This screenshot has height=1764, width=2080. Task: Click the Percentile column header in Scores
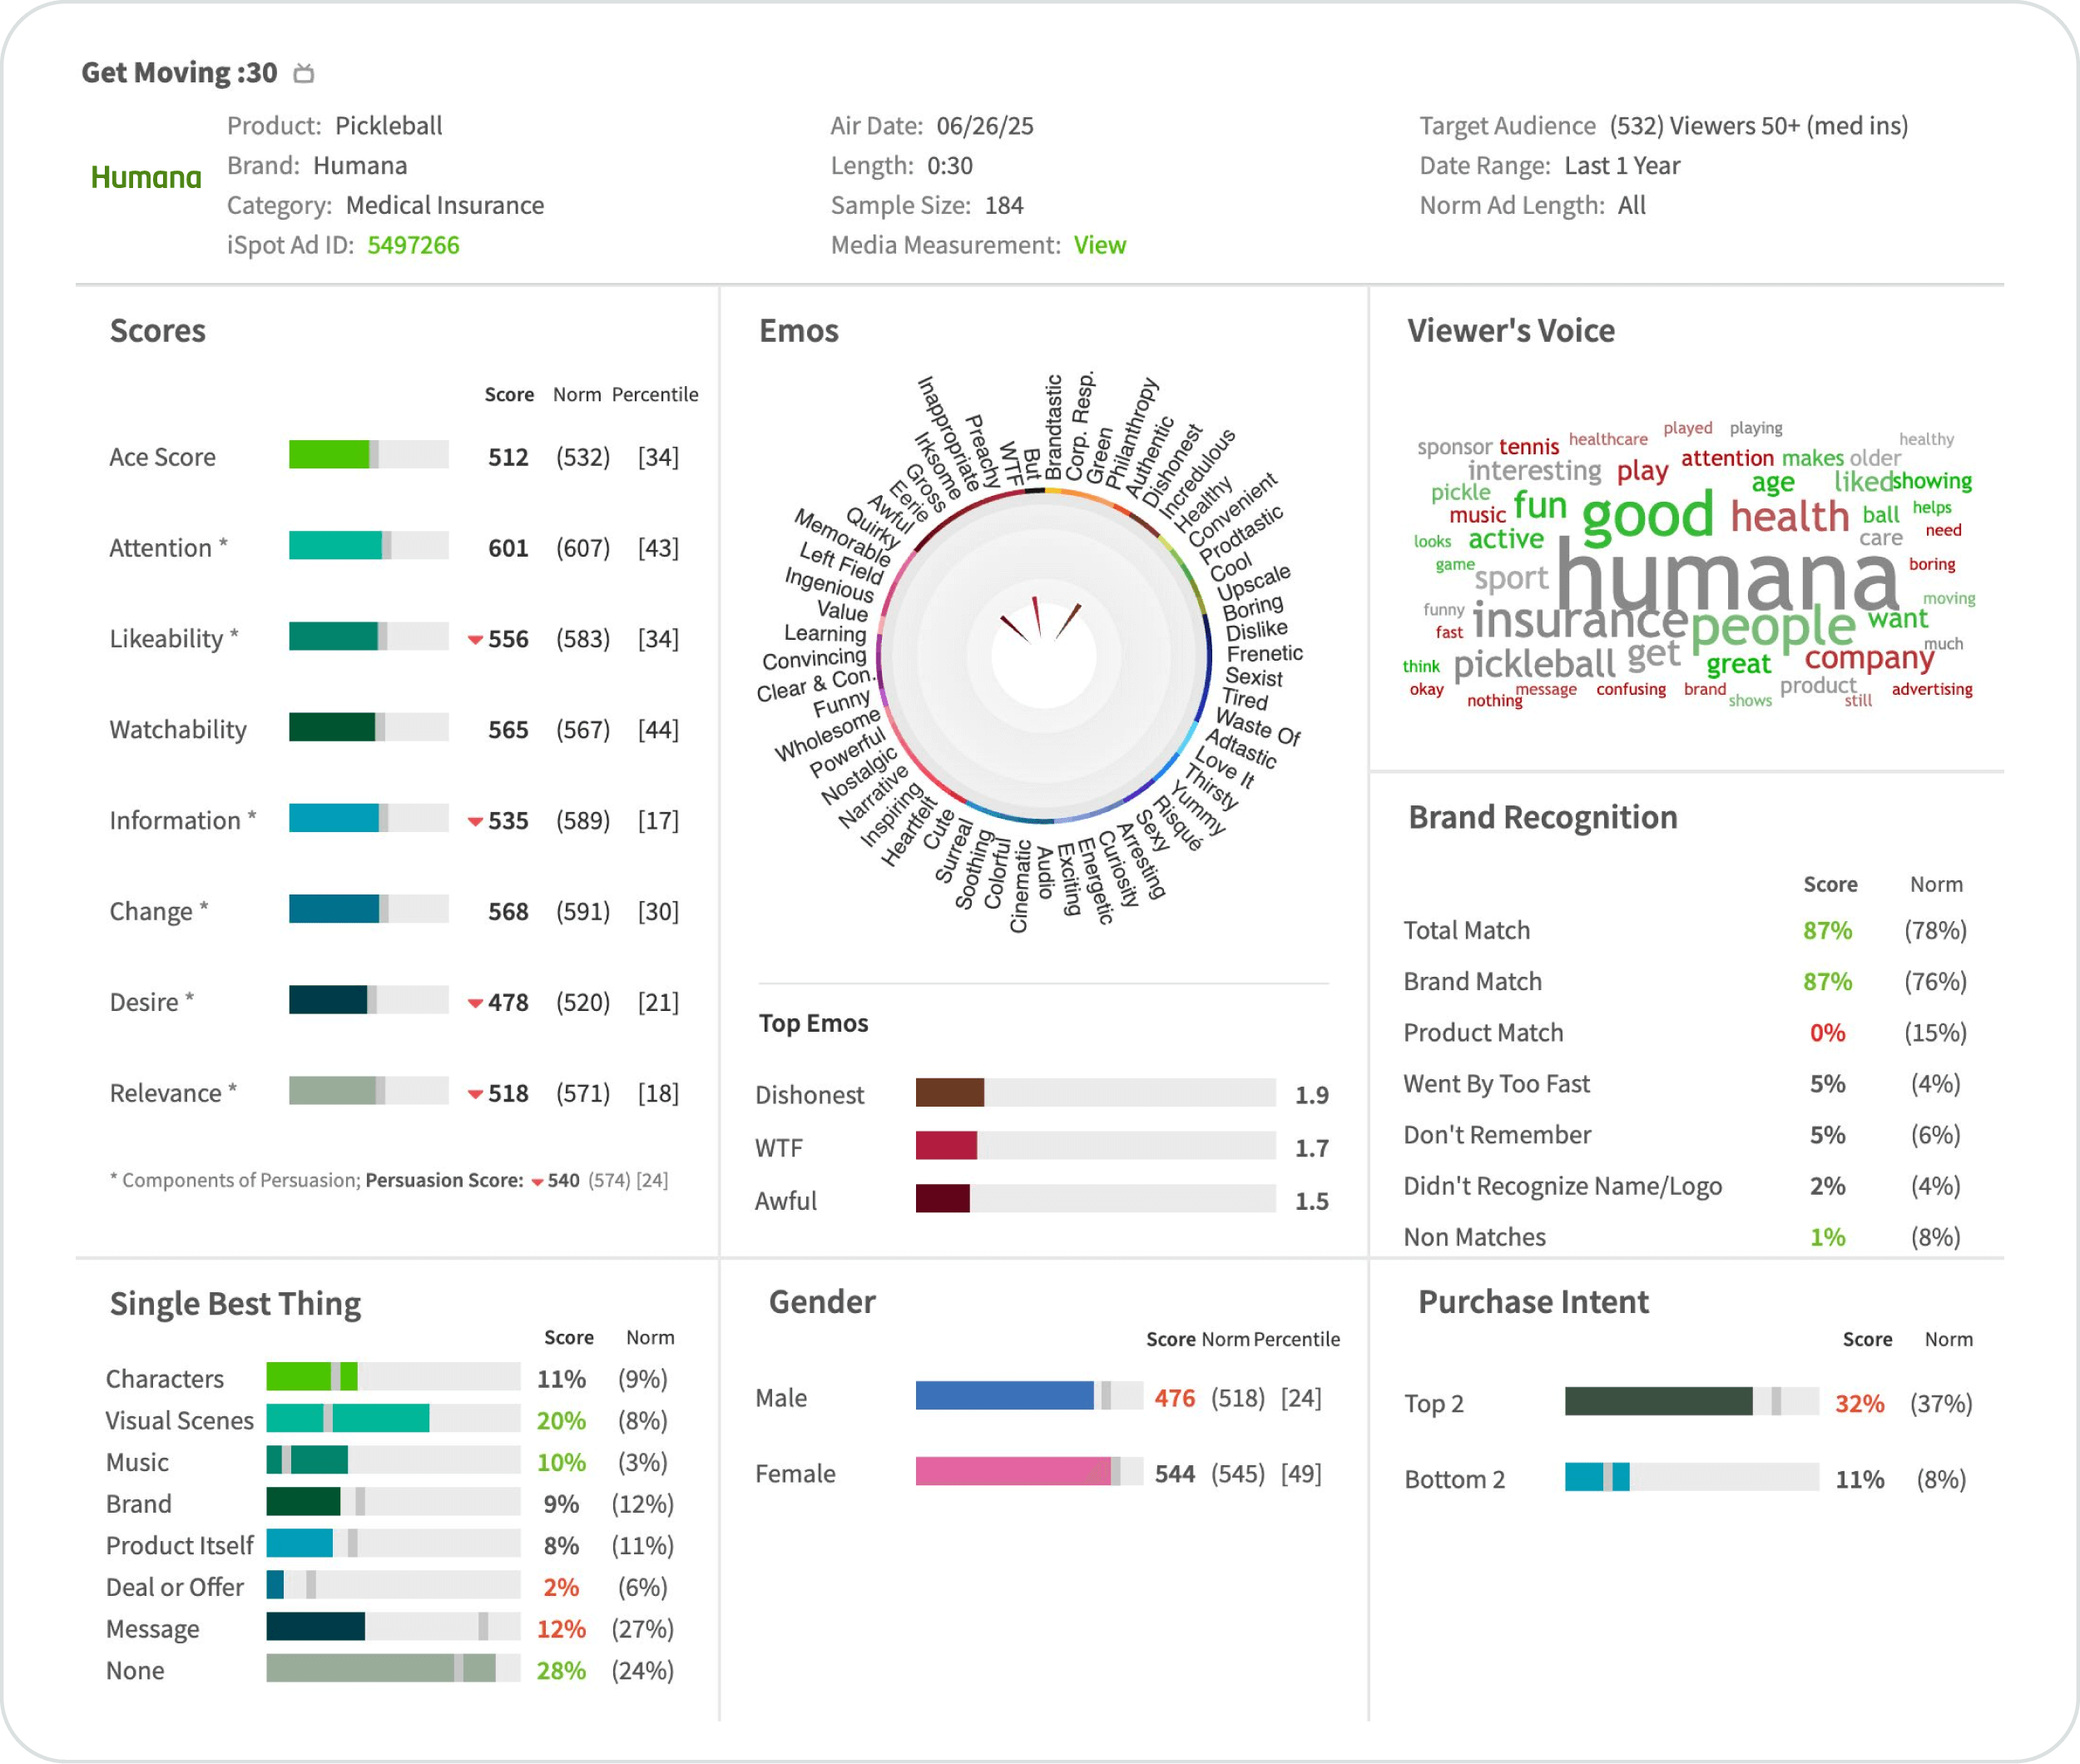(655, 395)
